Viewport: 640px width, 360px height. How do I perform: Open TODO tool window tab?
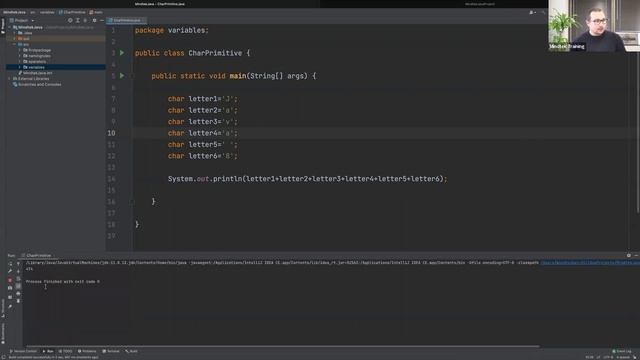click(65, 351)
